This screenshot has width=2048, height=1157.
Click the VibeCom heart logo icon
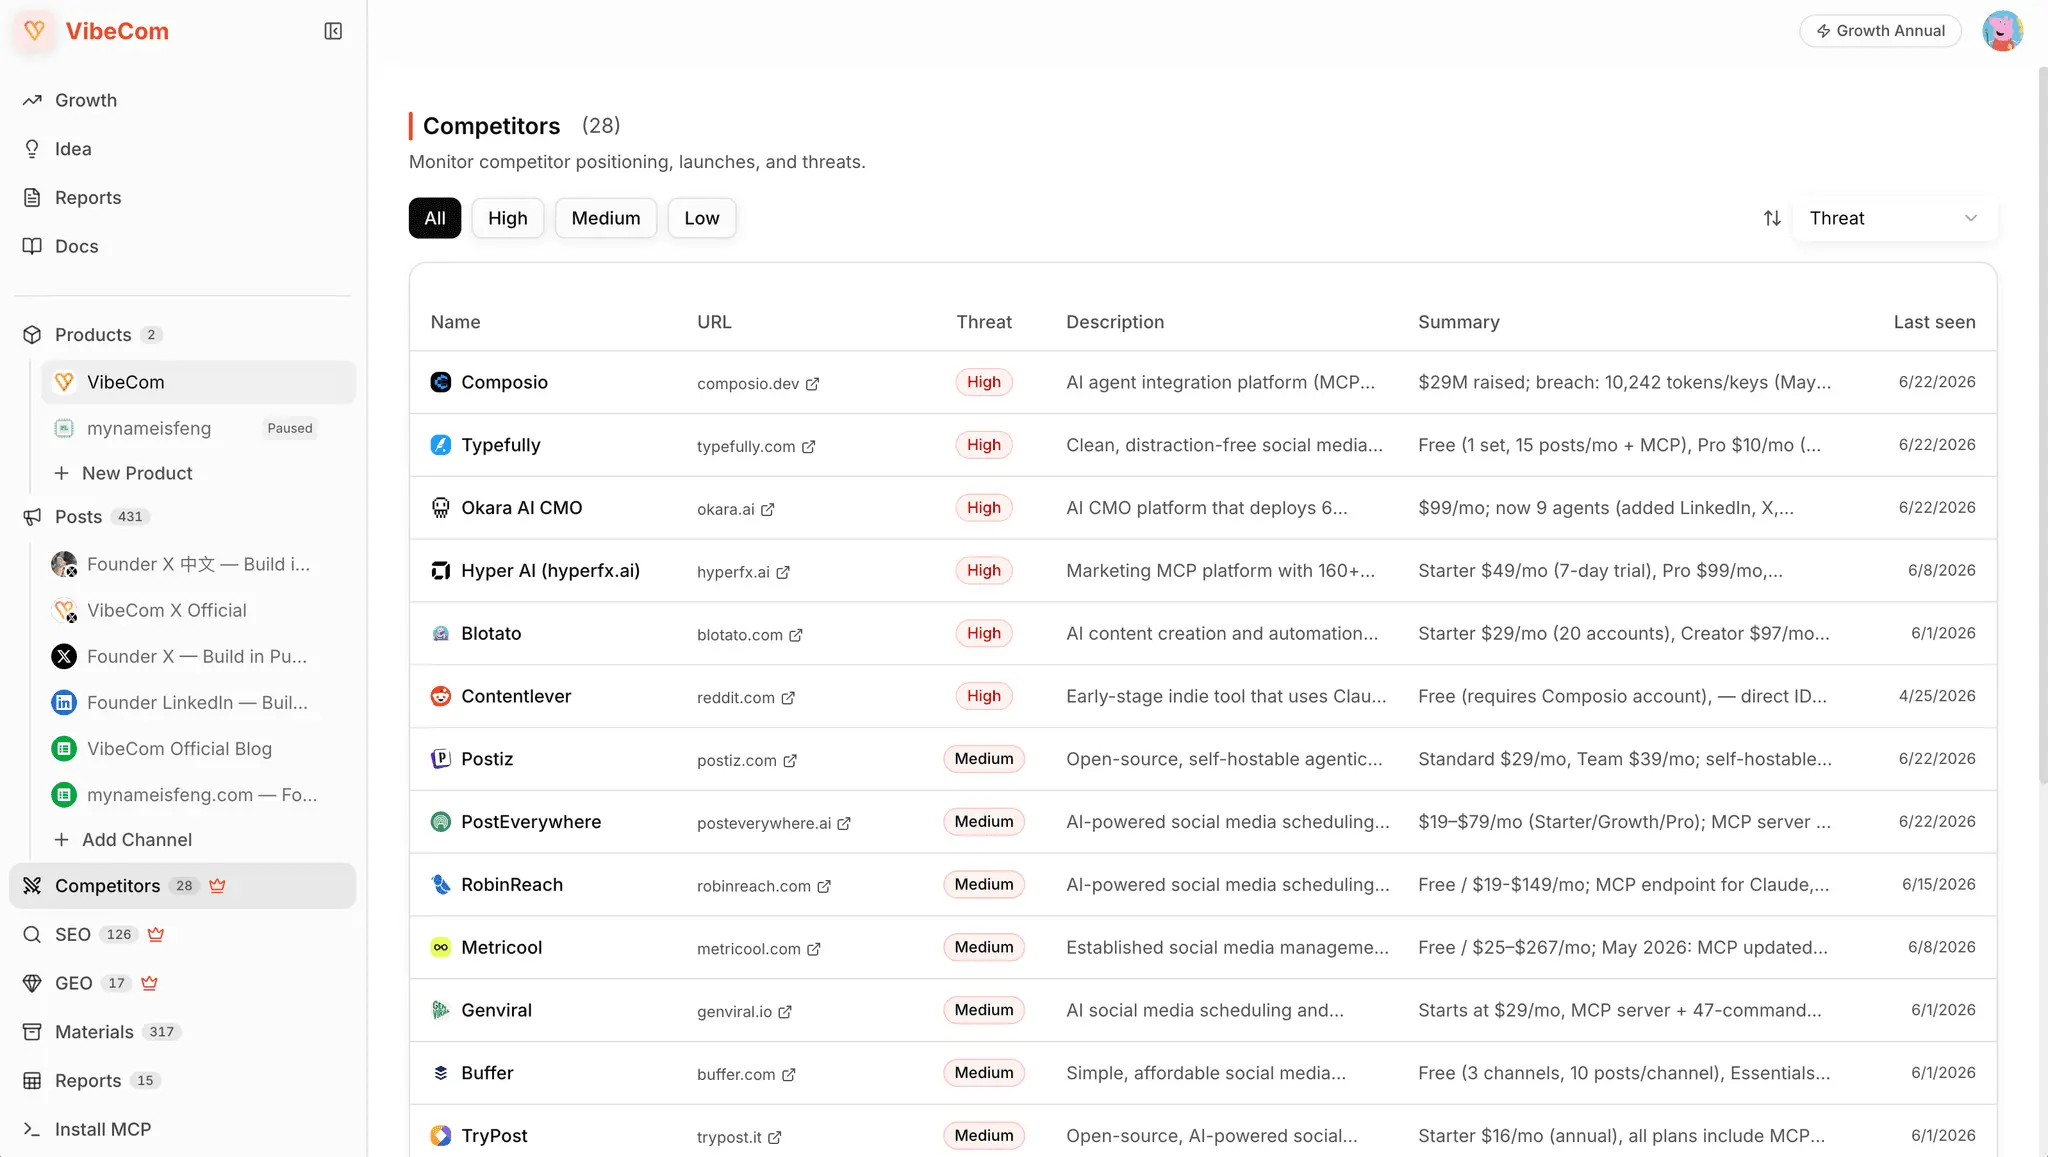tap(34, 31)
